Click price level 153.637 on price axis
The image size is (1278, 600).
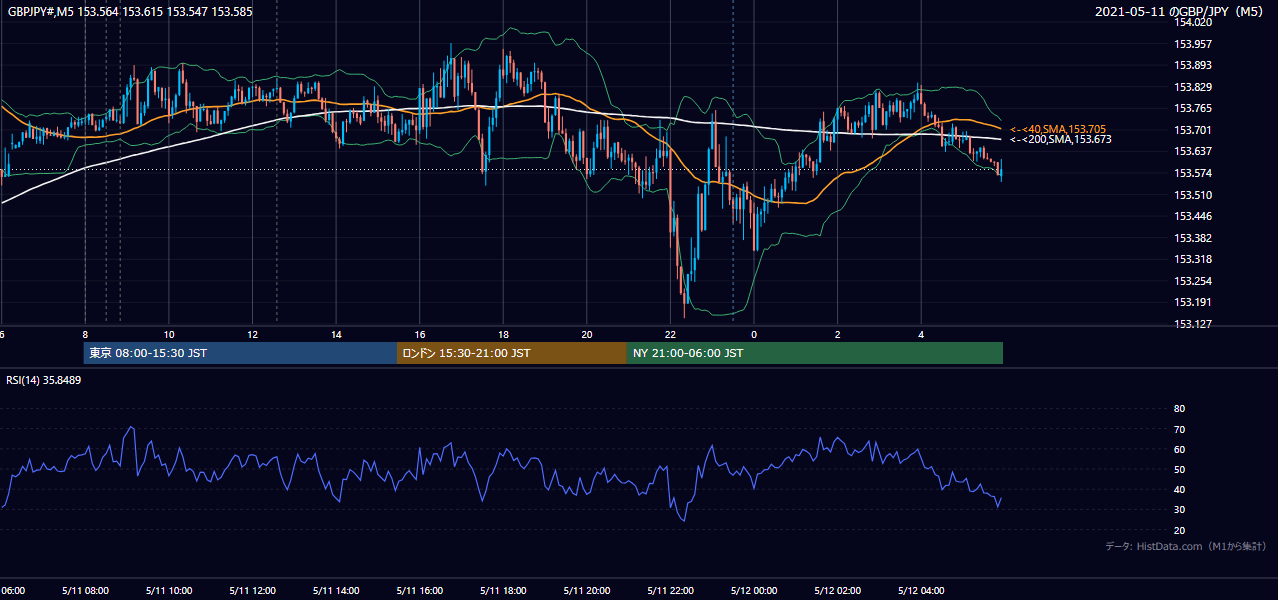pos(1193,151)
